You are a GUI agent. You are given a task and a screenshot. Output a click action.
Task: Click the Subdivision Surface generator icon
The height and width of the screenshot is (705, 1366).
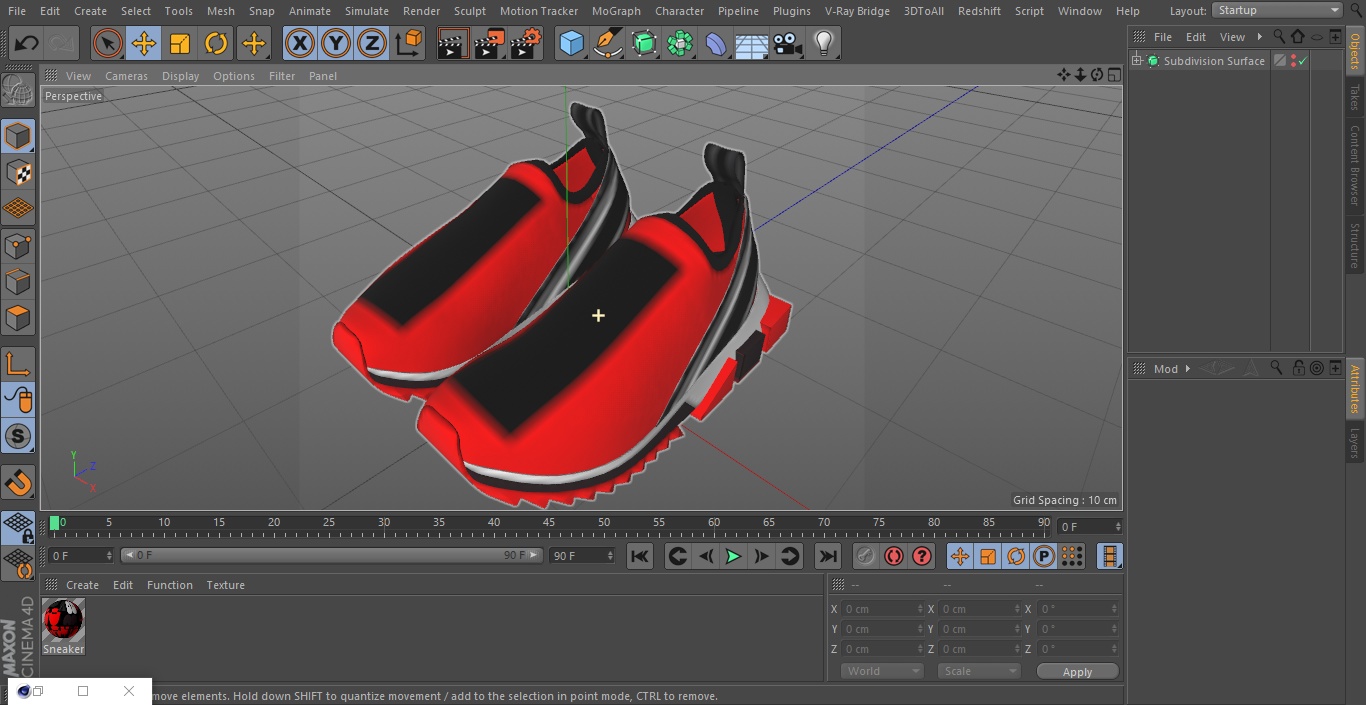pyautogui.click(x=644, y=43)
